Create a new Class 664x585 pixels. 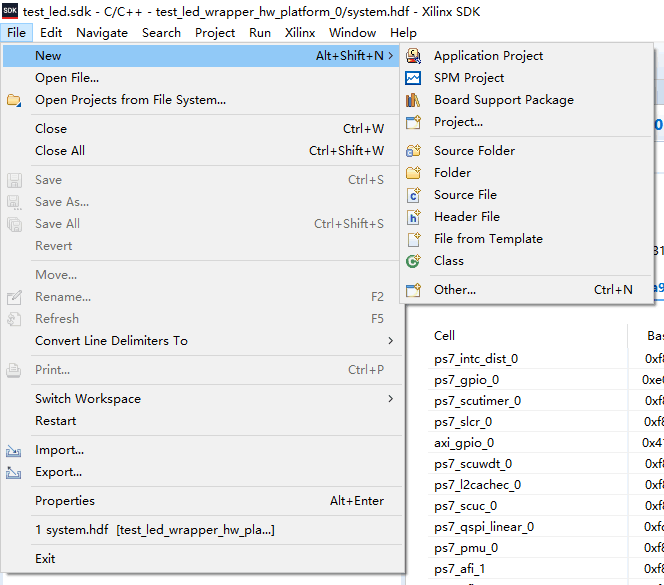(527, 261)
